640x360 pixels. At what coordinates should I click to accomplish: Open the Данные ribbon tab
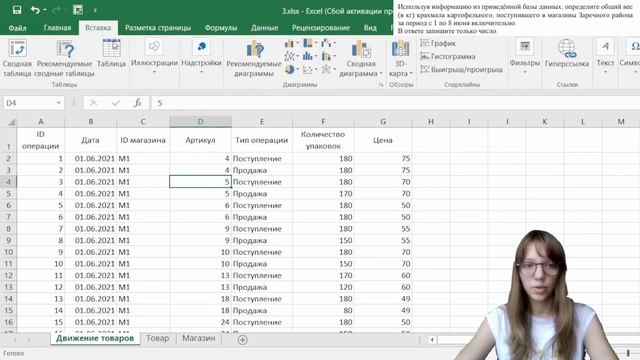tap(264, 28)
